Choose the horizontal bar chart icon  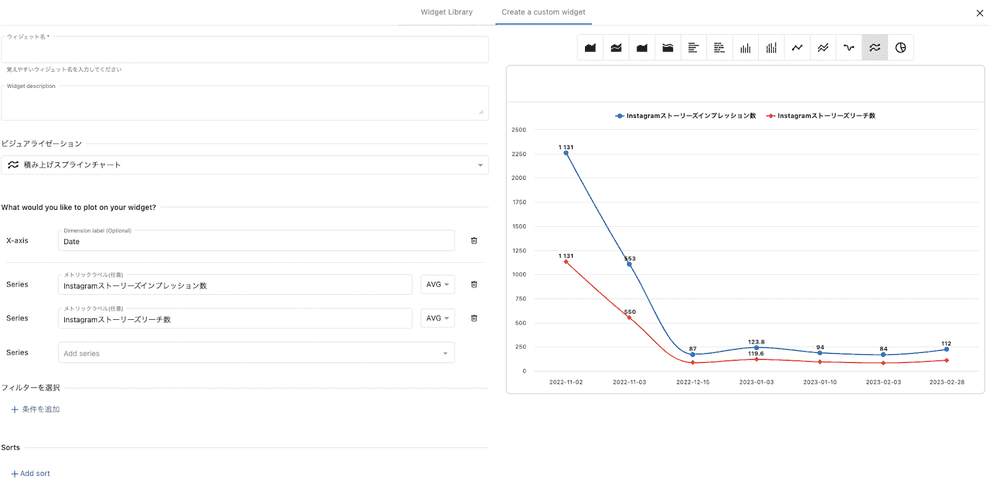click(x=693, y=48)
